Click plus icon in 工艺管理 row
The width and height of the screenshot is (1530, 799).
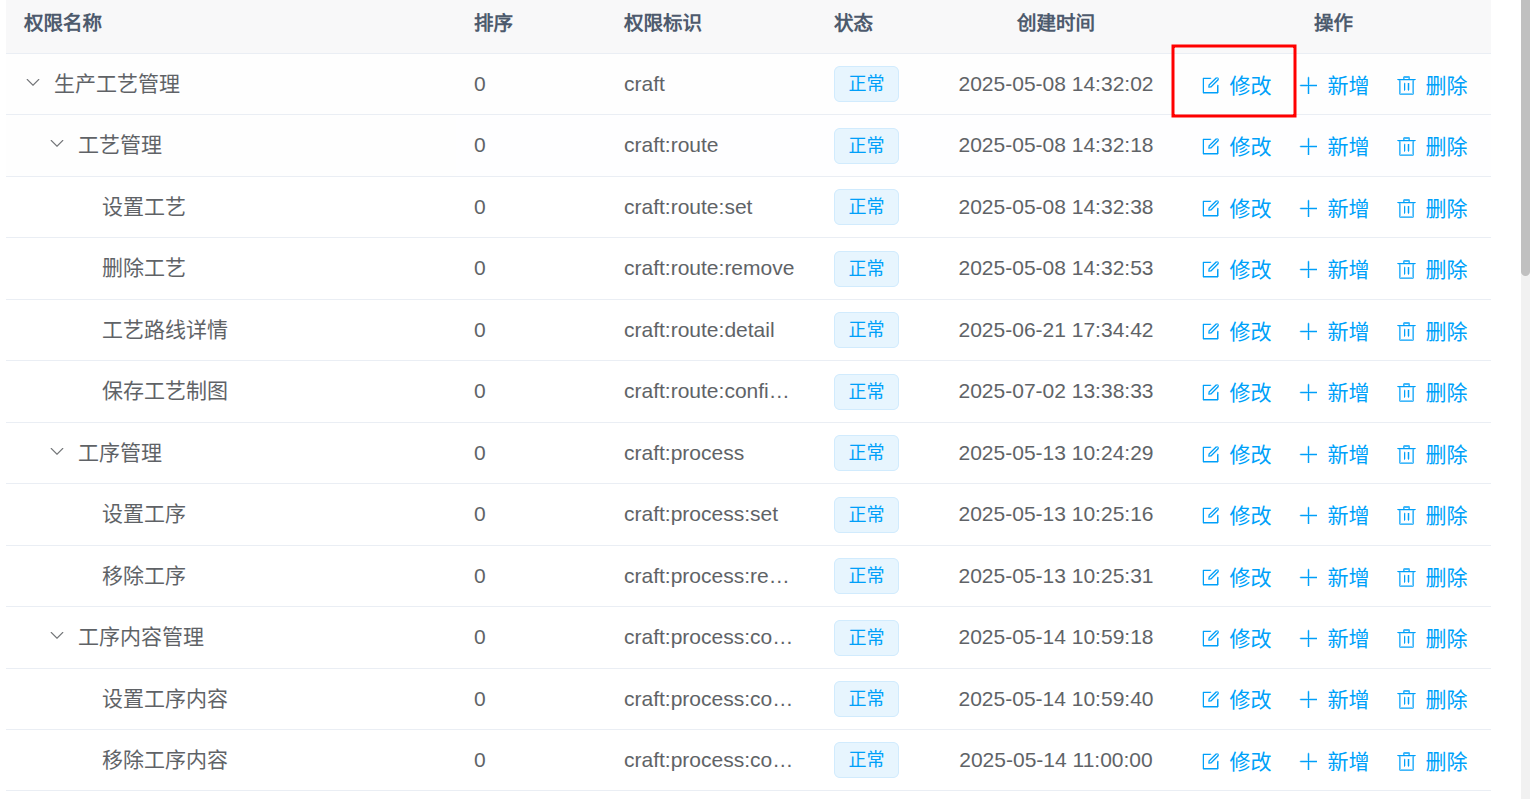pyautogui.click(x=1308, y=147)
